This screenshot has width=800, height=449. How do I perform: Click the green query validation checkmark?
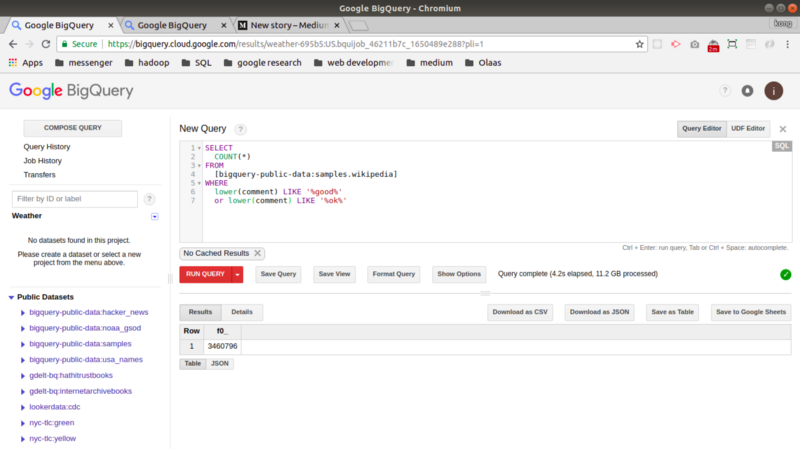tap(785, 274)
